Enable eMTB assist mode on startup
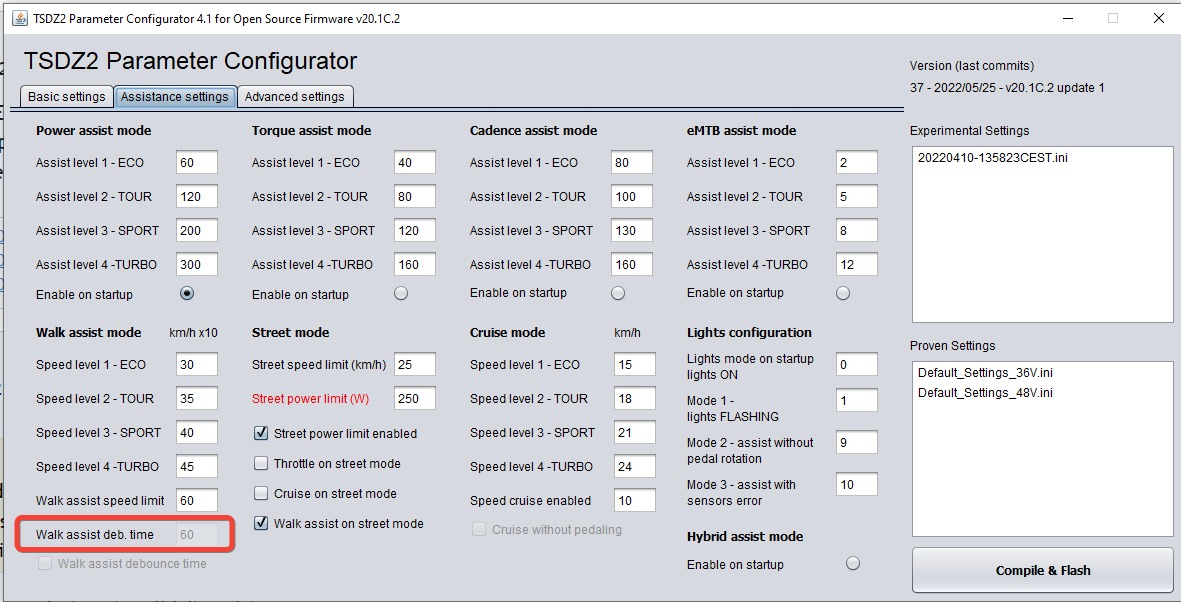This screenshot has height=602, width=1181. [x=844, y=293]
